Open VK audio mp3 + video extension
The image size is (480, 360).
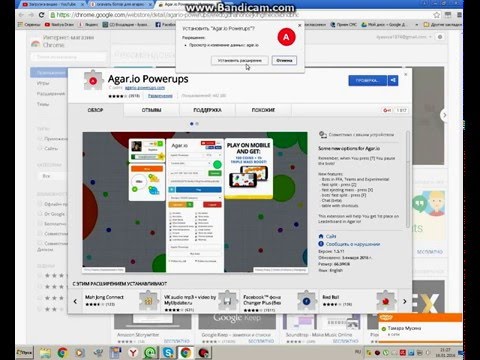click(x=201, y=302)
